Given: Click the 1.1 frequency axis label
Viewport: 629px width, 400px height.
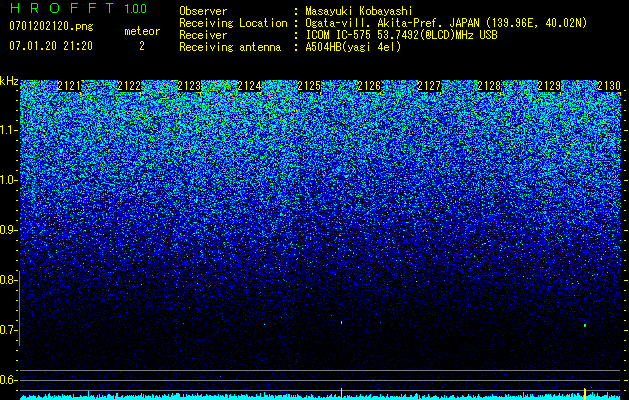Looking at the screenshot, I should [x=7, y=130].
